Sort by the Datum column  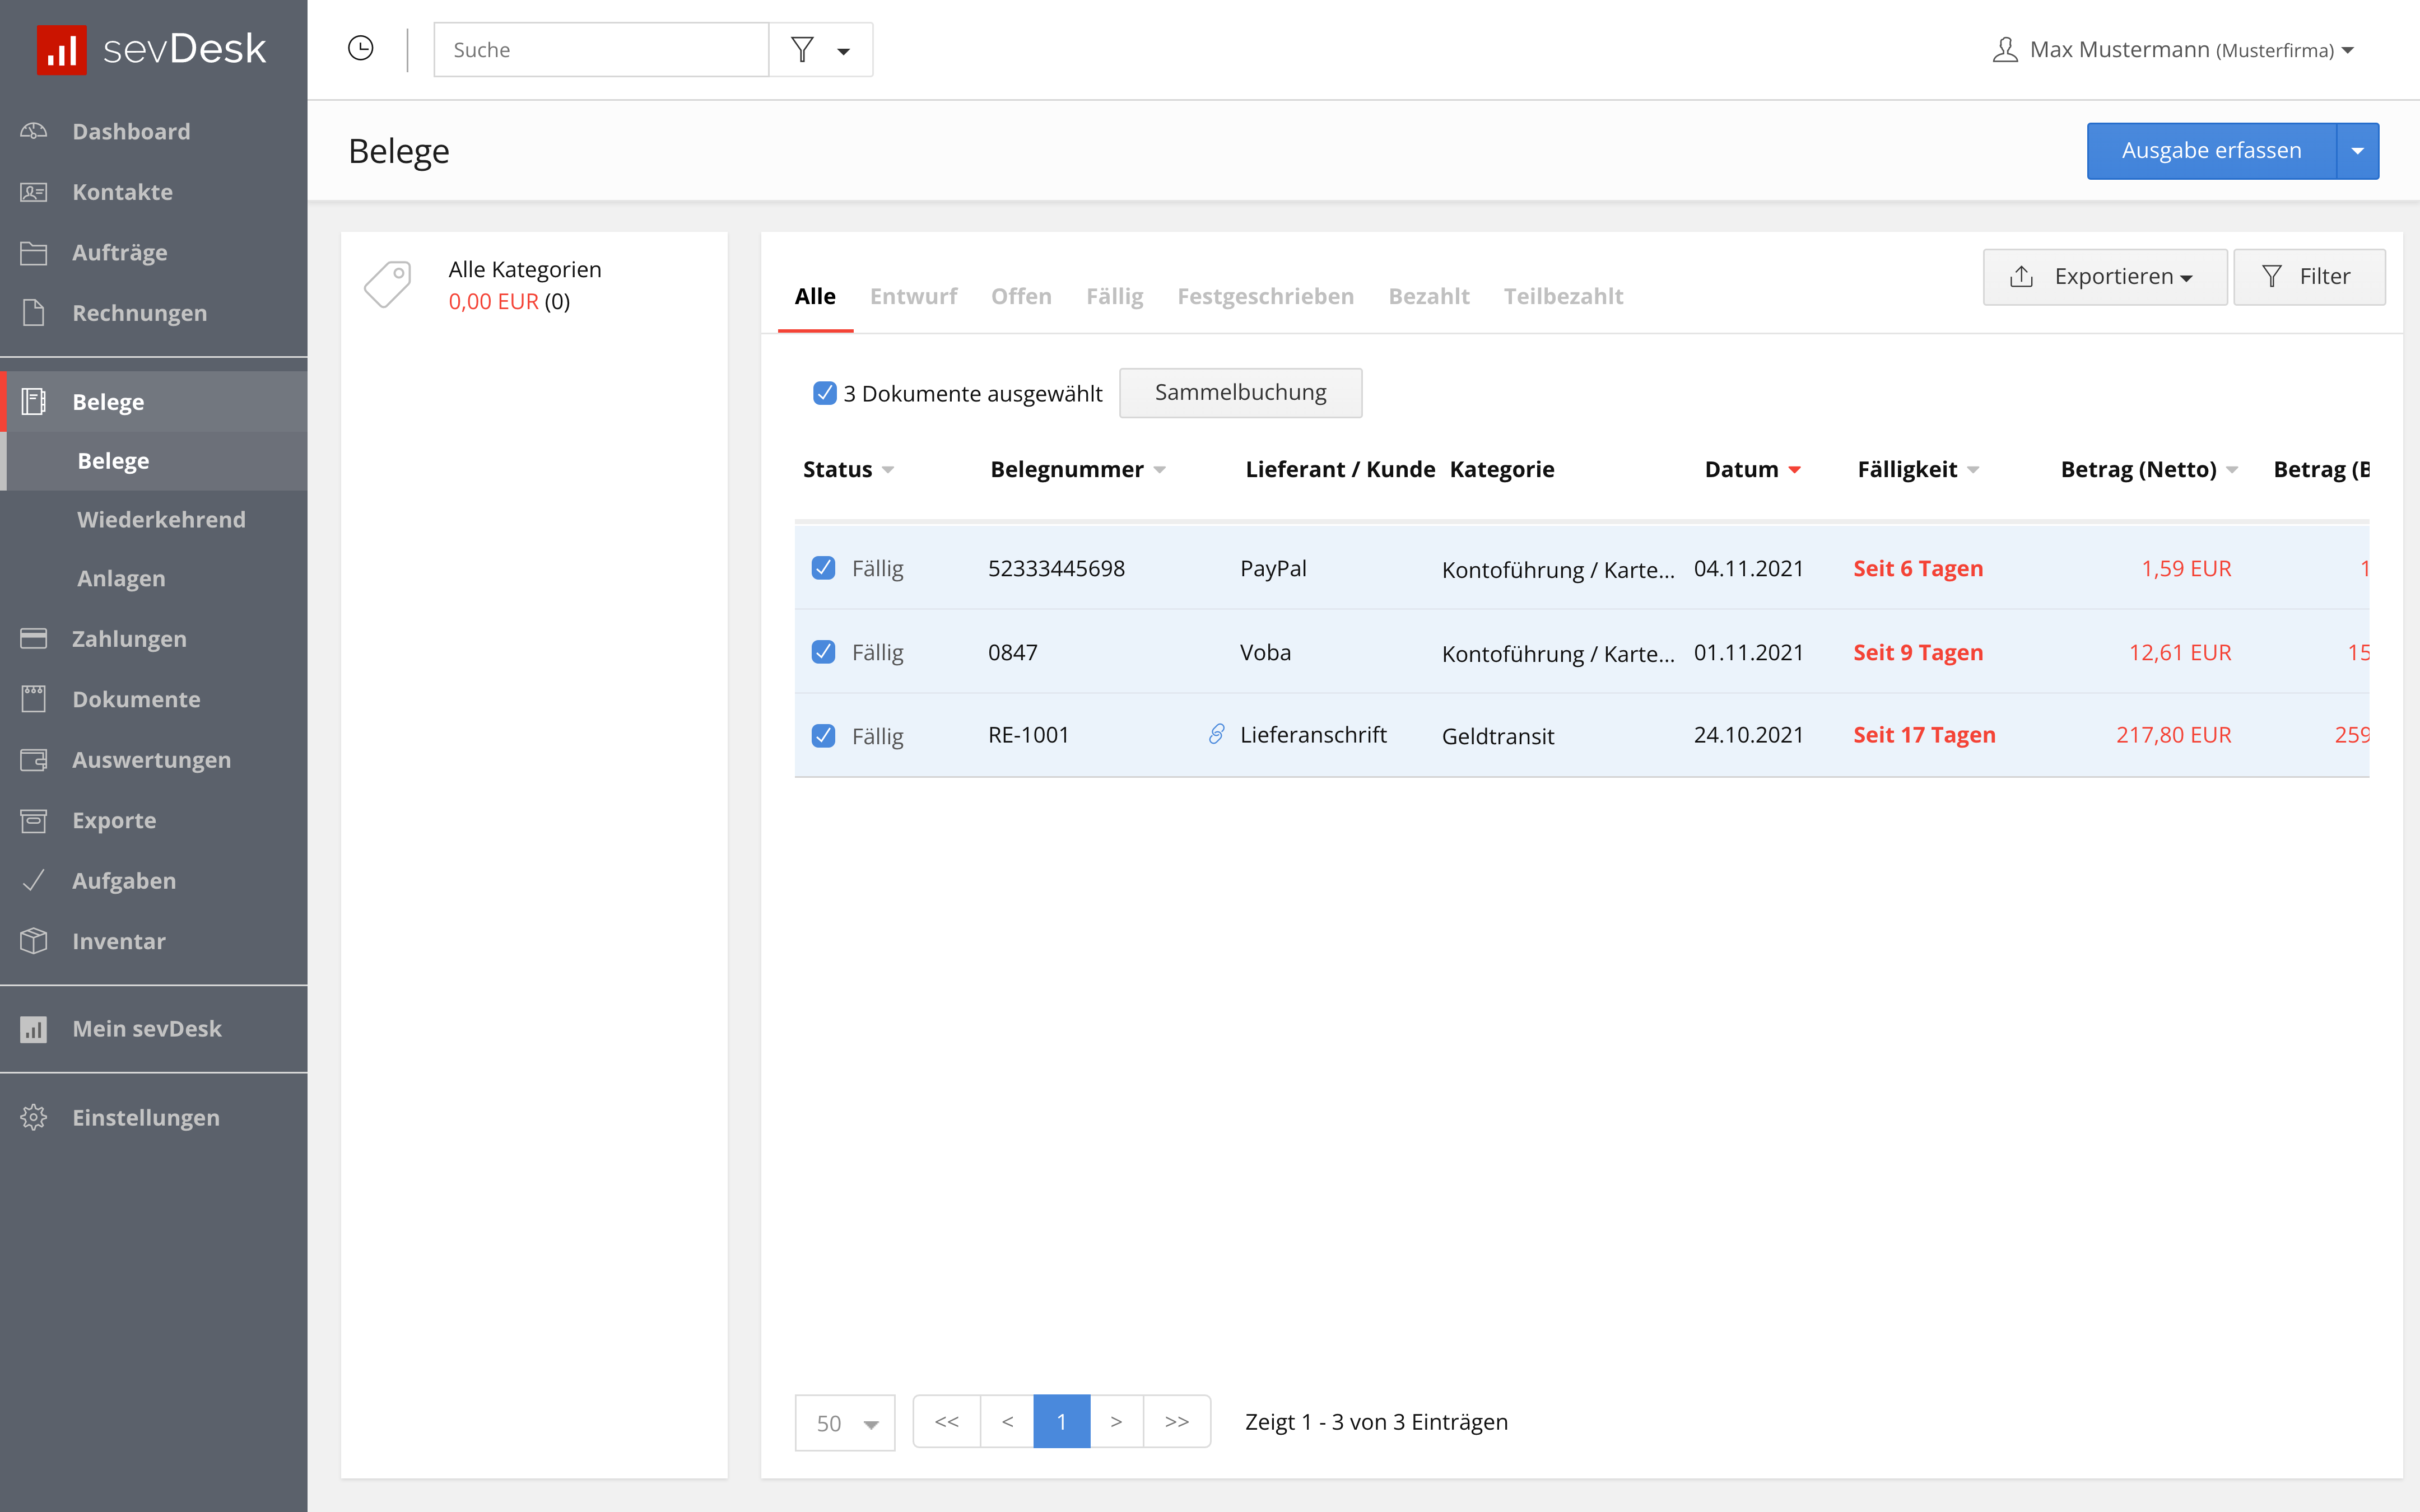pyautogui.click(x=1753, y=469)
